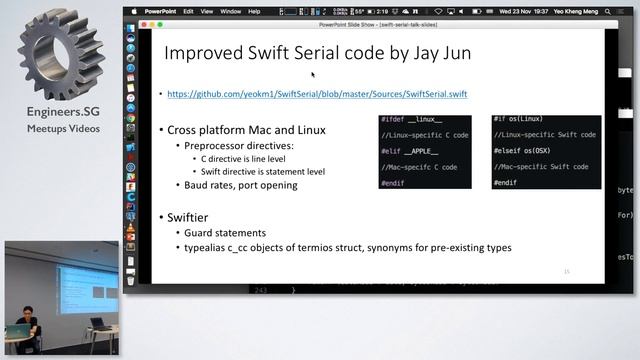Launch the VLC cone icon in the Dock
640x360 pixels.
pyautogui.click(x=131, y=227)
